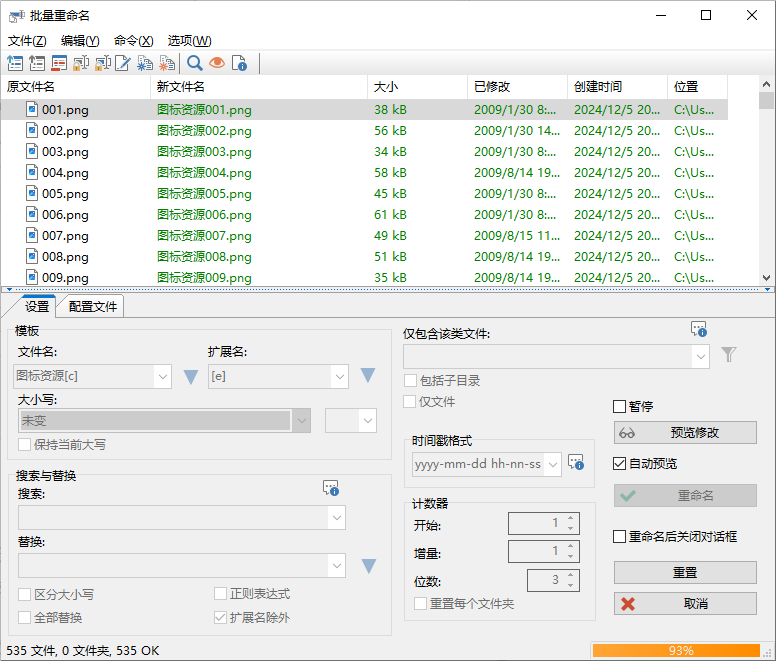Switch to the 配置文件 tab
This screenshot has width=776, height=661.
(92, 307)
